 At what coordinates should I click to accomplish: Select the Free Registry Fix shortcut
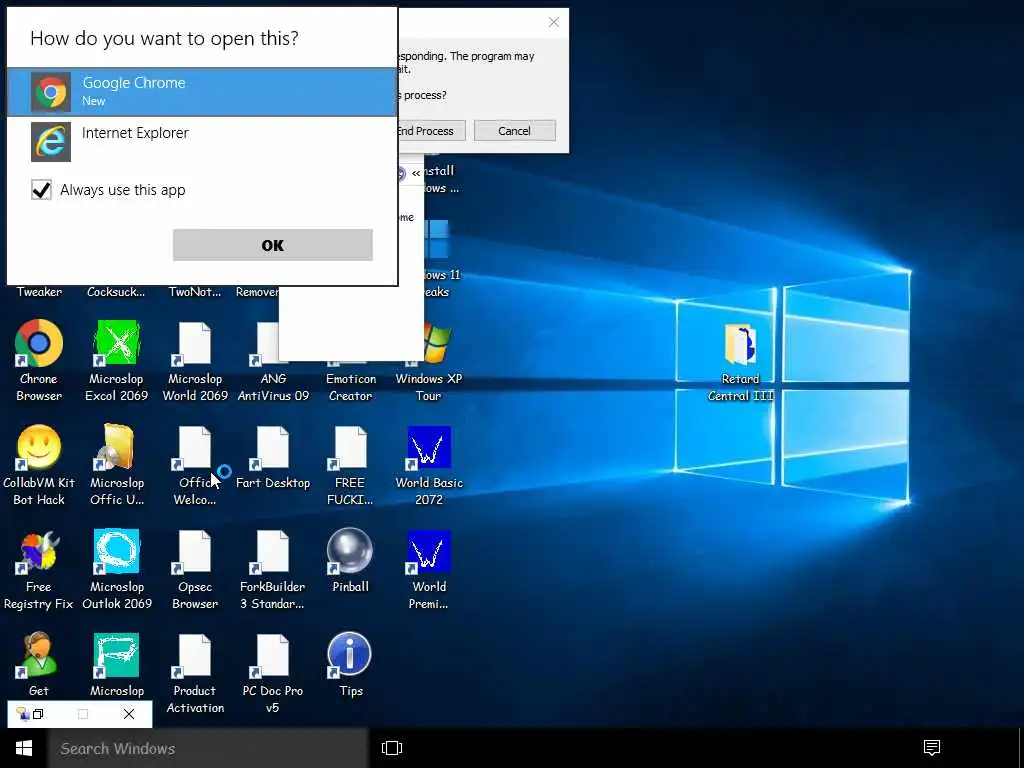[39, 569]
